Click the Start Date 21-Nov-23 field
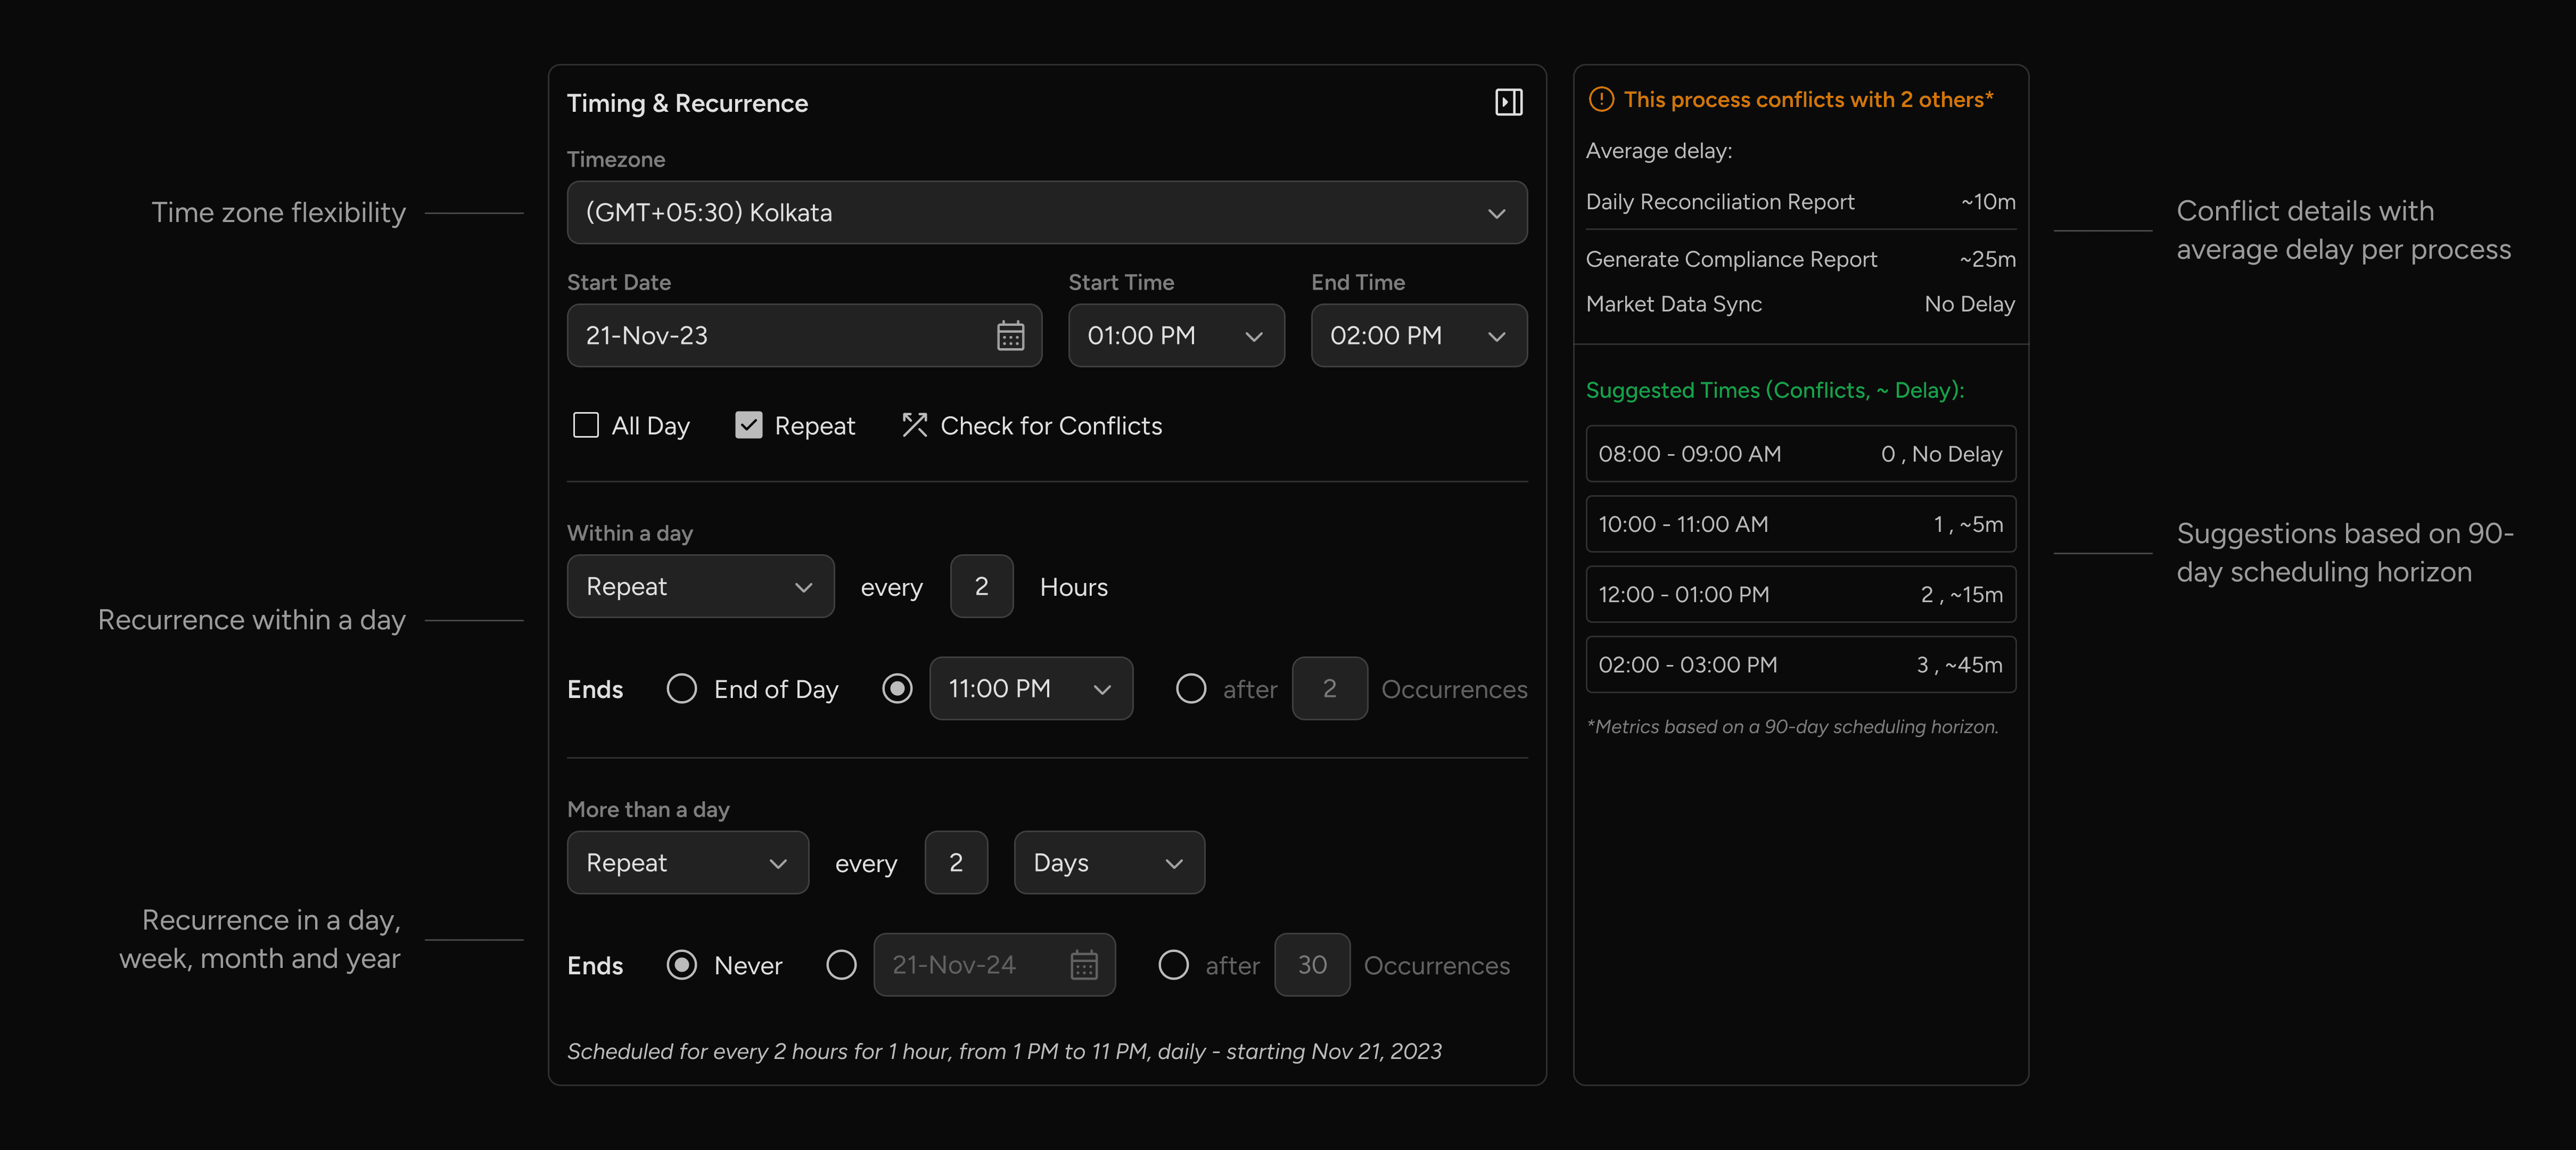The image size is (2576, 1150). click(x=804, y=336)
